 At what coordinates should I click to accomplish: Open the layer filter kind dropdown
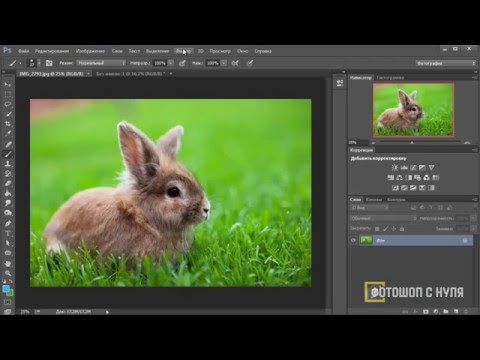coord(369,208)
